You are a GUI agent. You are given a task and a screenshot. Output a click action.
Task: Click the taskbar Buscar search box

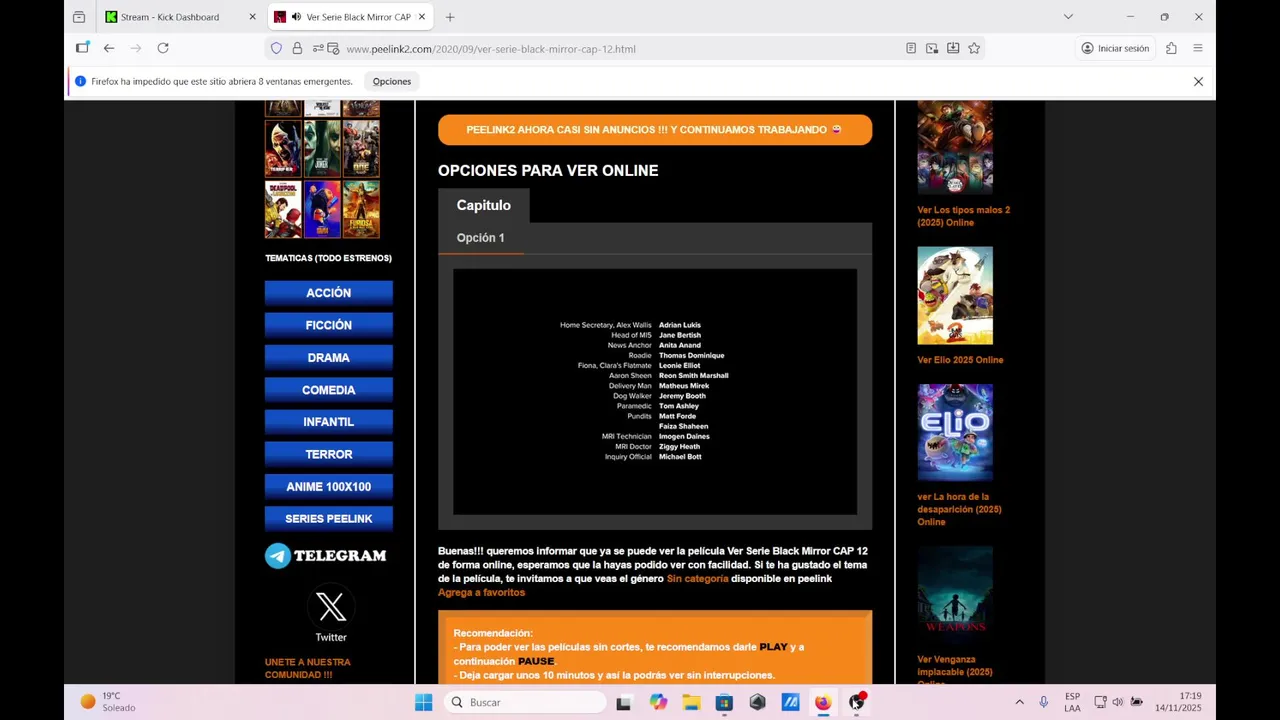pos(525,702)
